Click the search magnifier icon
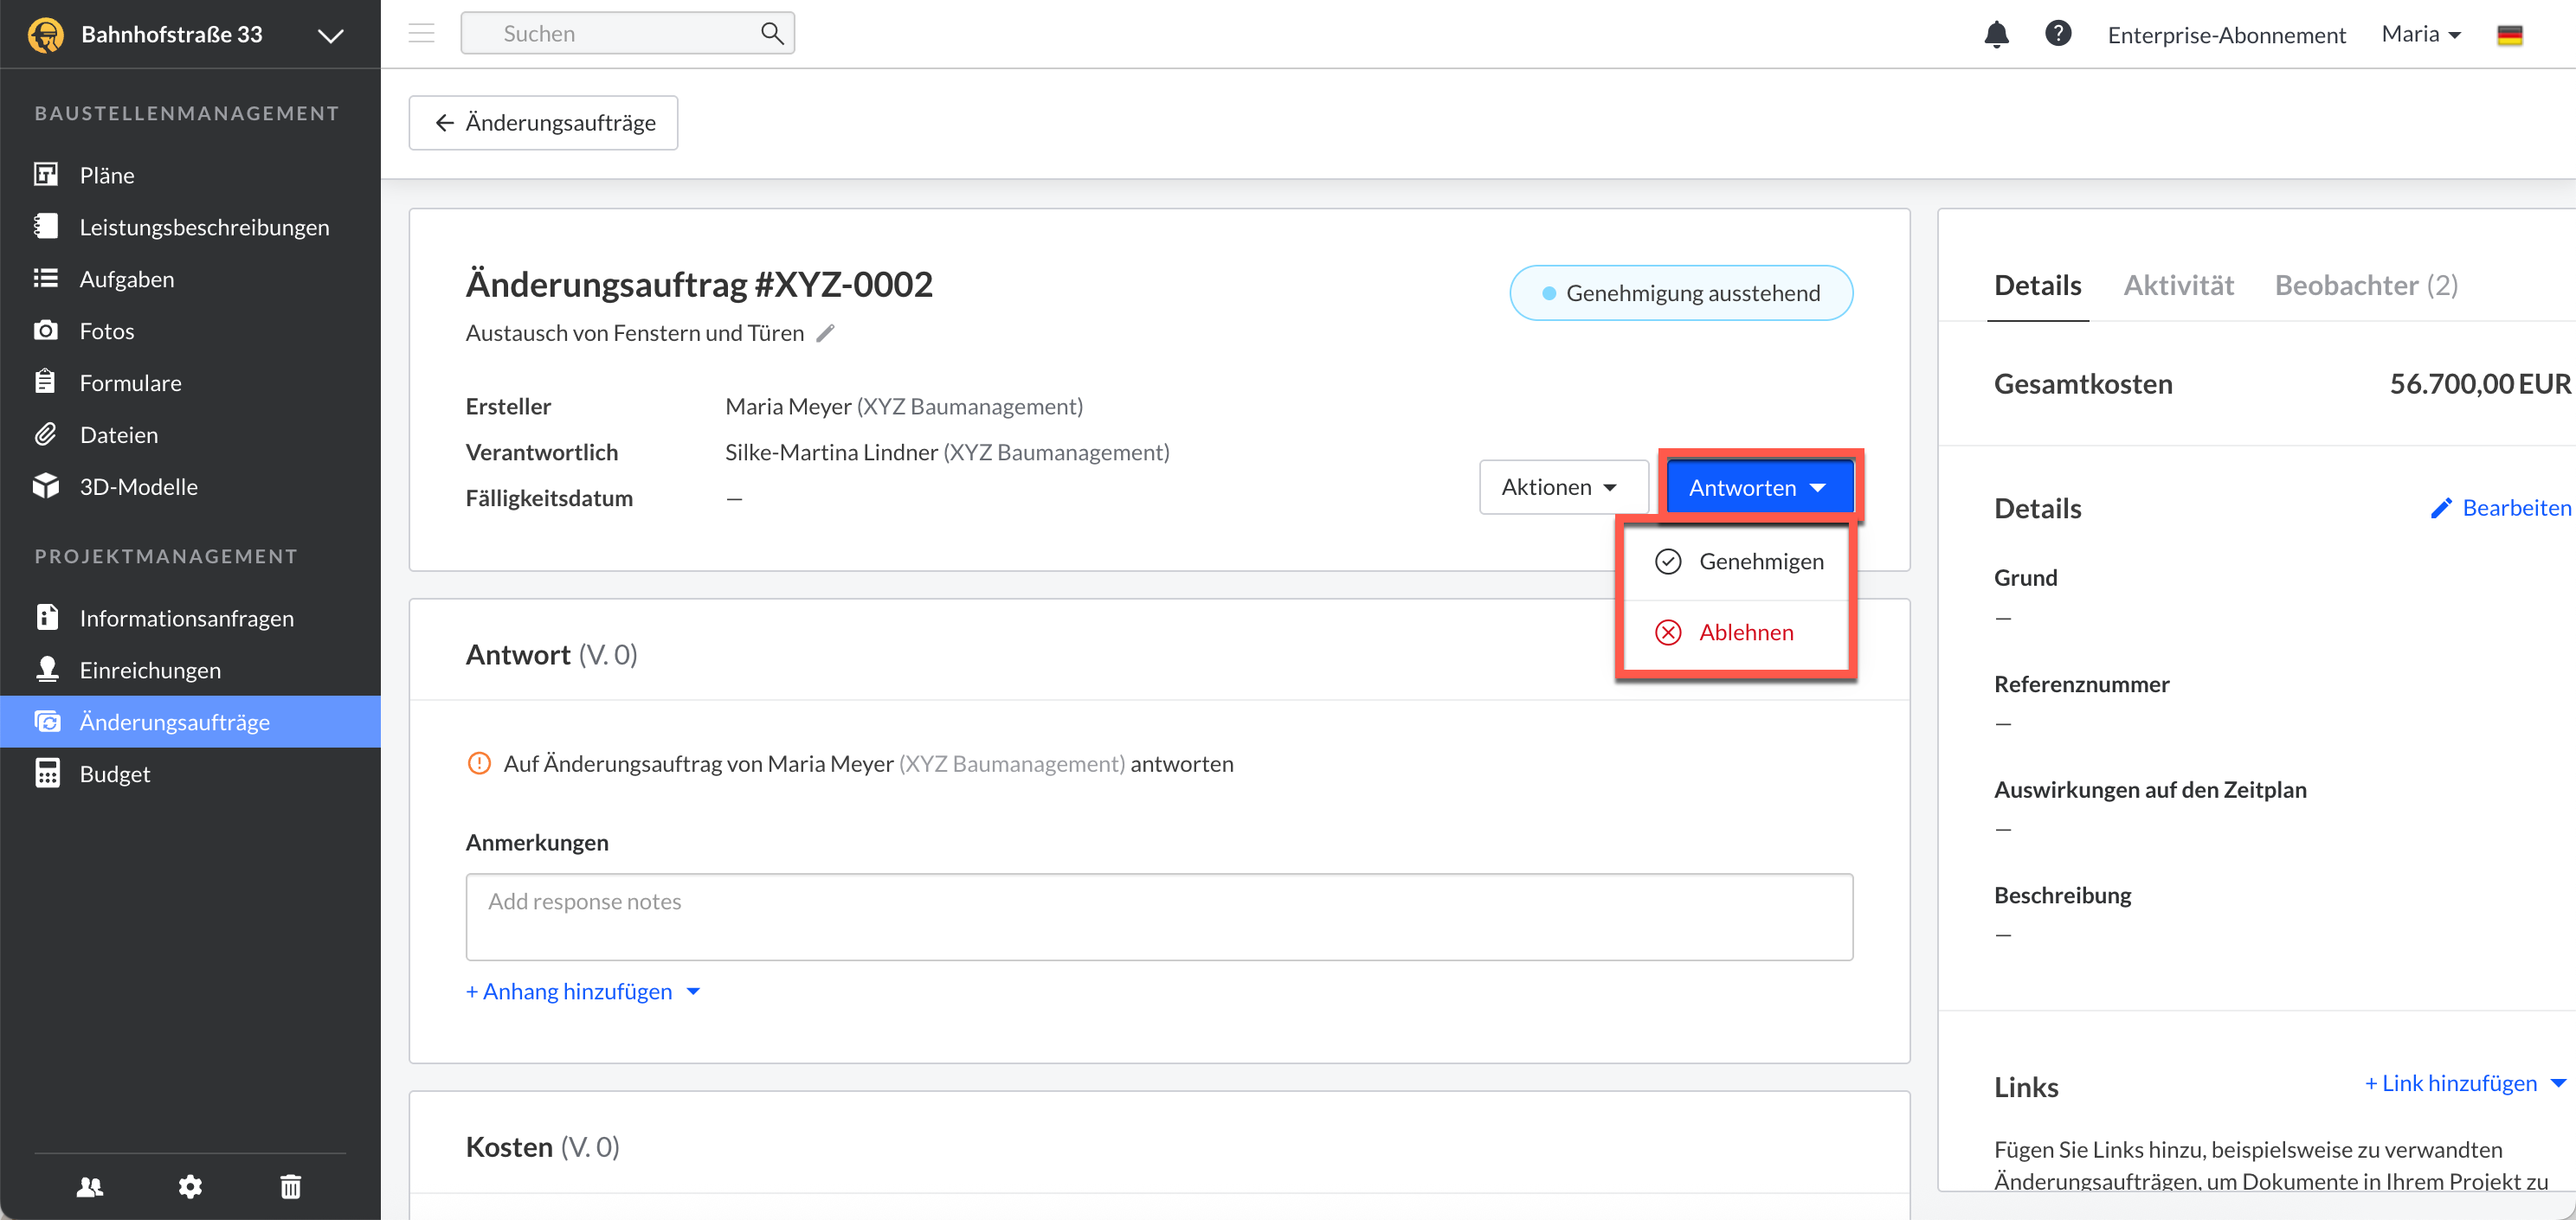This screenshot has width=2576, height=1220. point(771,33)
